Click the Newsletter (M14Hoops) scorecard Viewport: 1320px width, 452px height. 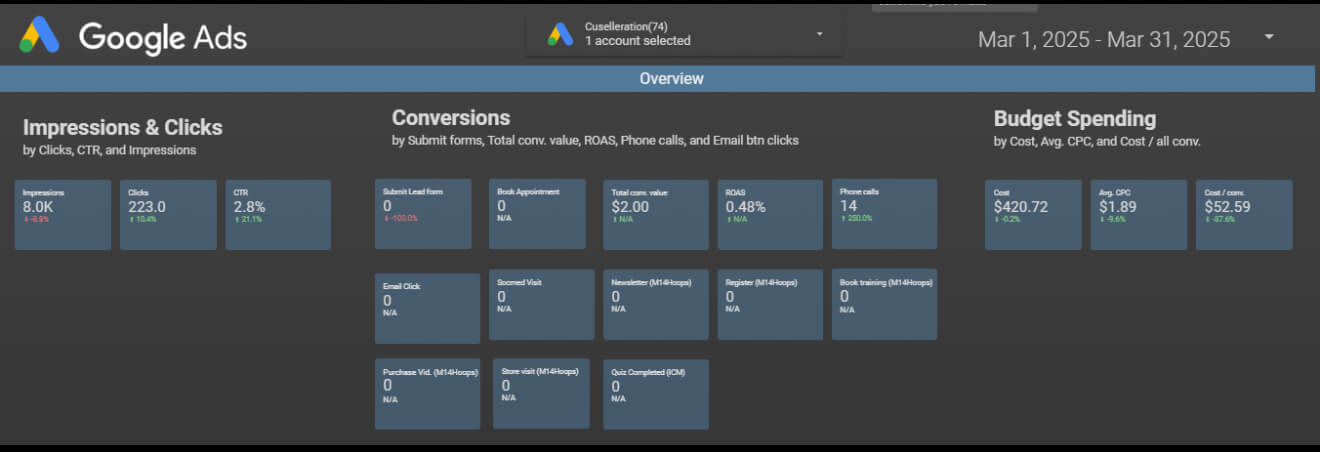pos(656,304)
